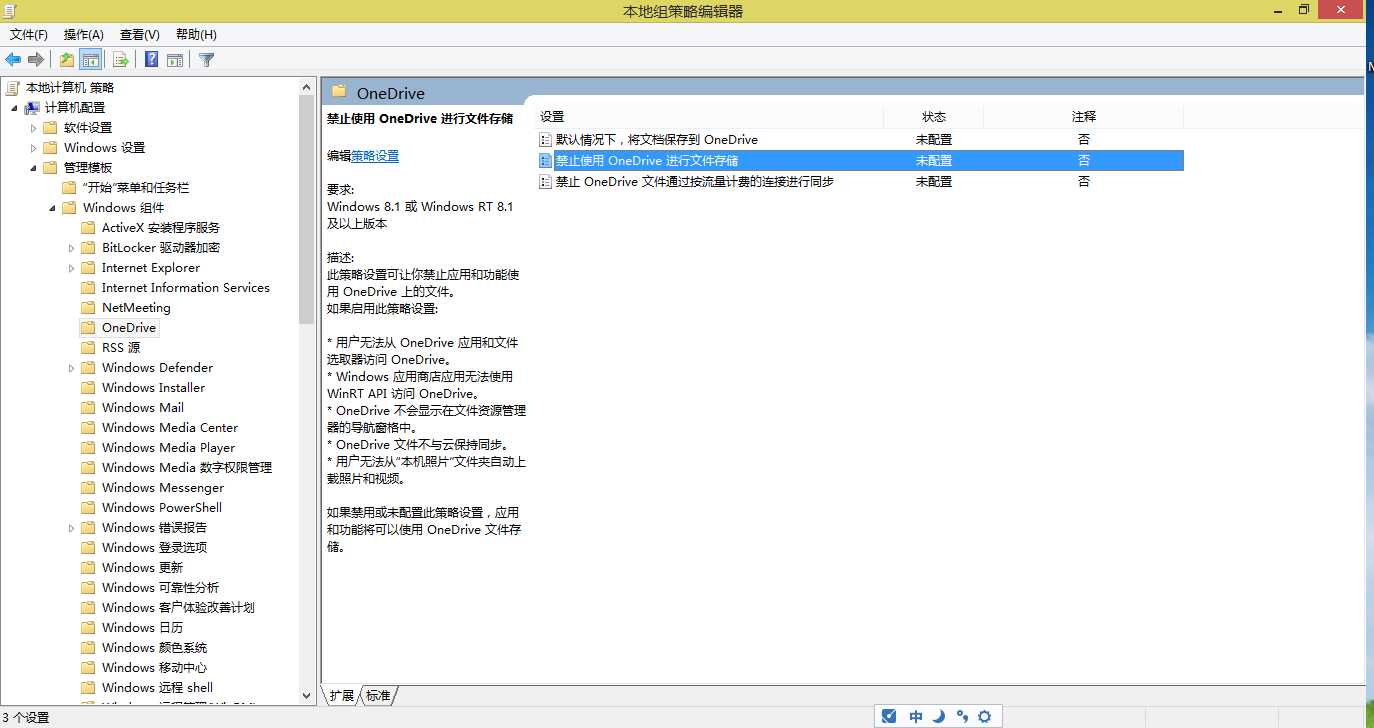The height and width of the screenshot is (728, 1374).
Task: Select the Windows 远程 shell folder
Action: point(158,688)
